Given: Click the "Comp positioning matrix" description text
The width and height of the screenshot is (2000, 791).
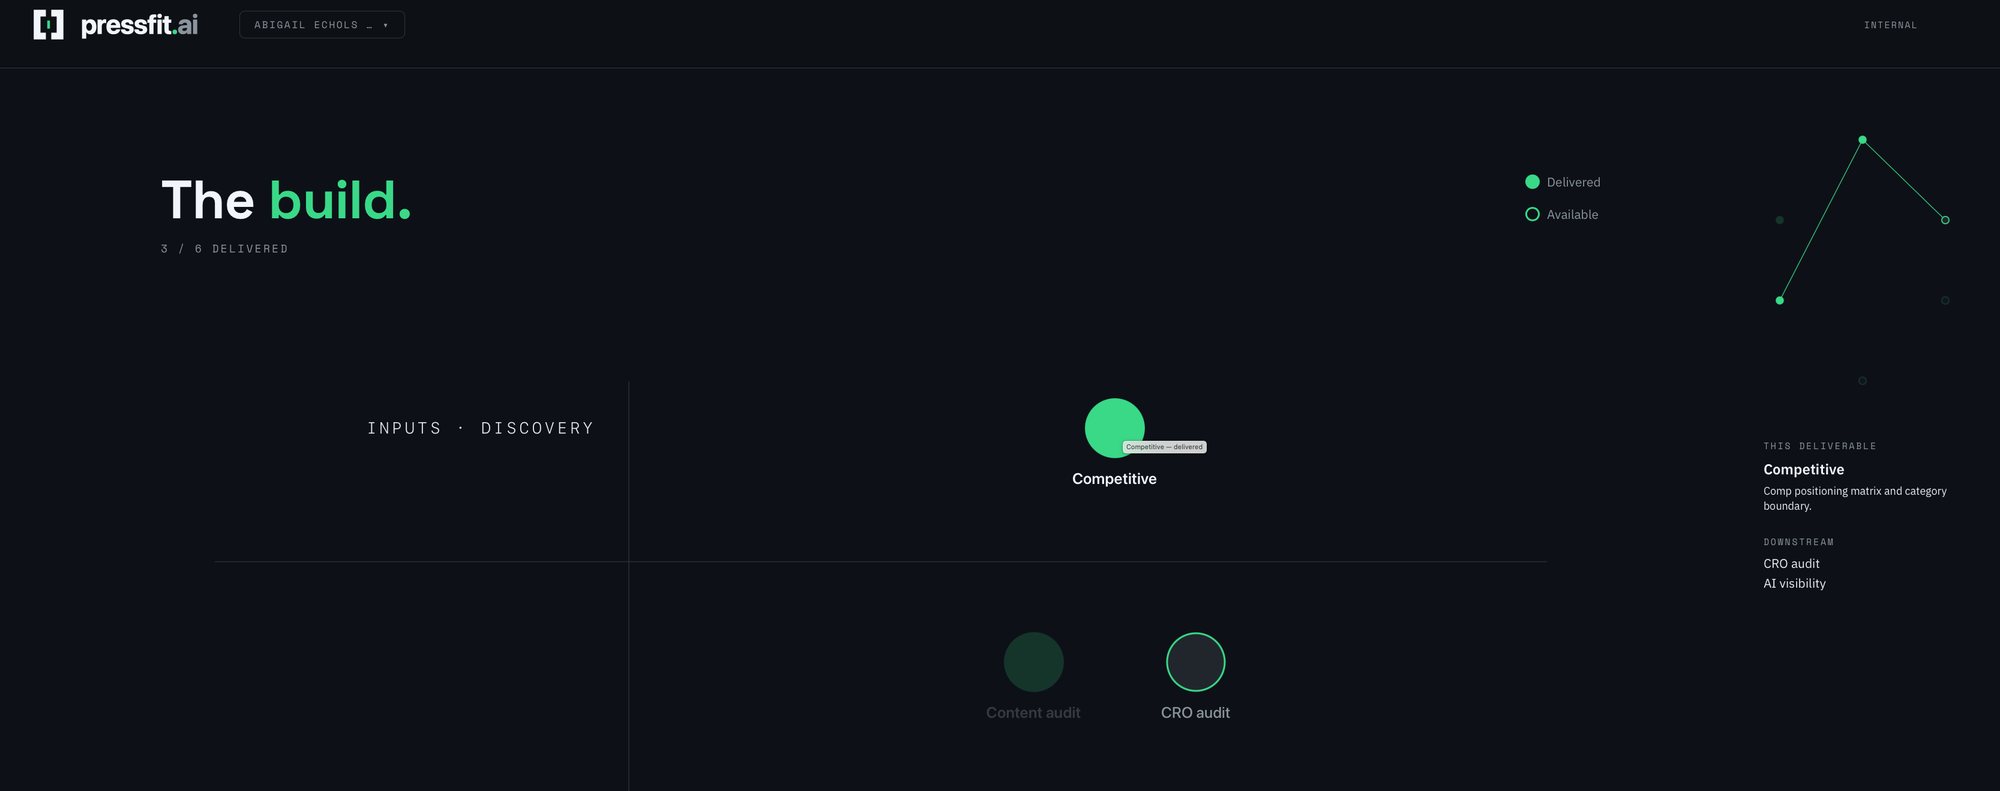Looking at the screenshot, I should pyautogui.click(x=1855, y=498).
